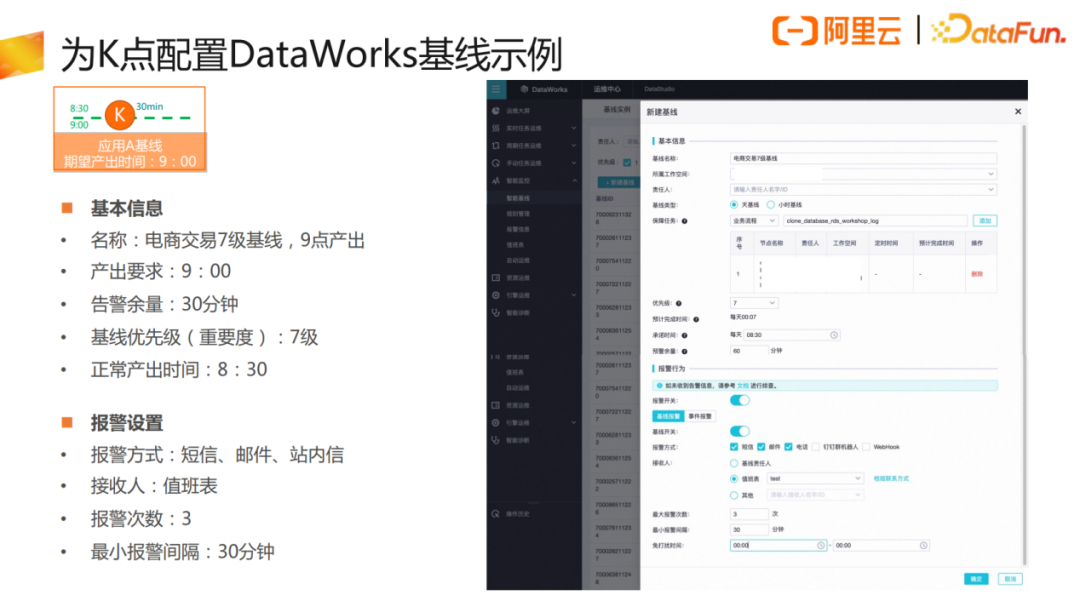Image resolution: width=1080 pixels, height=601 pixels.
Task: Click the DataWorks logo icon
Action: [523, 89]
